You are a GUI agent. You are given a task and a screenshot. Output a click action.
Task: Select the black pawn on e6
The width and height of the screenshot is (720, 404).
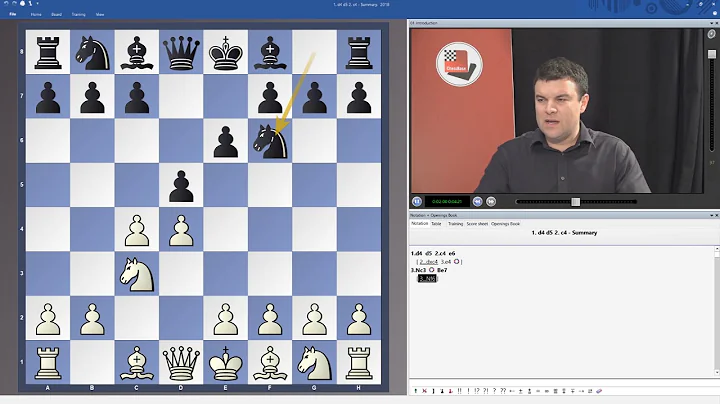pyautogui.click(x=225, y=140)
